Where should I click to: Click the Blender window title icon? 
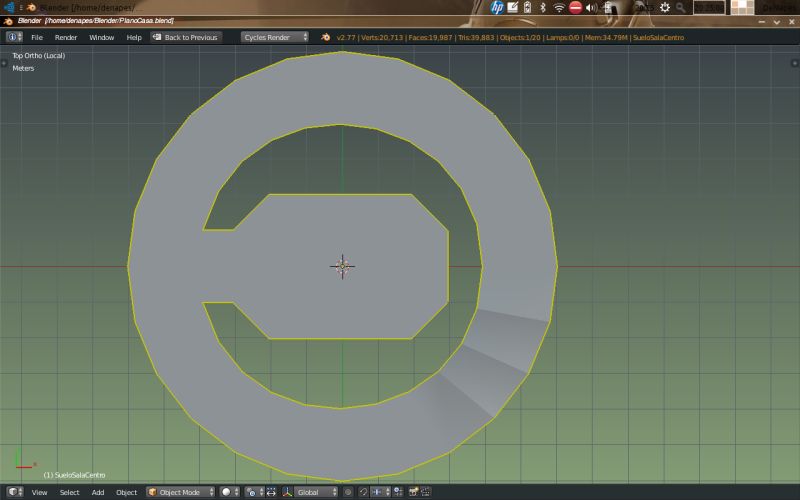[x=8, y=21]
